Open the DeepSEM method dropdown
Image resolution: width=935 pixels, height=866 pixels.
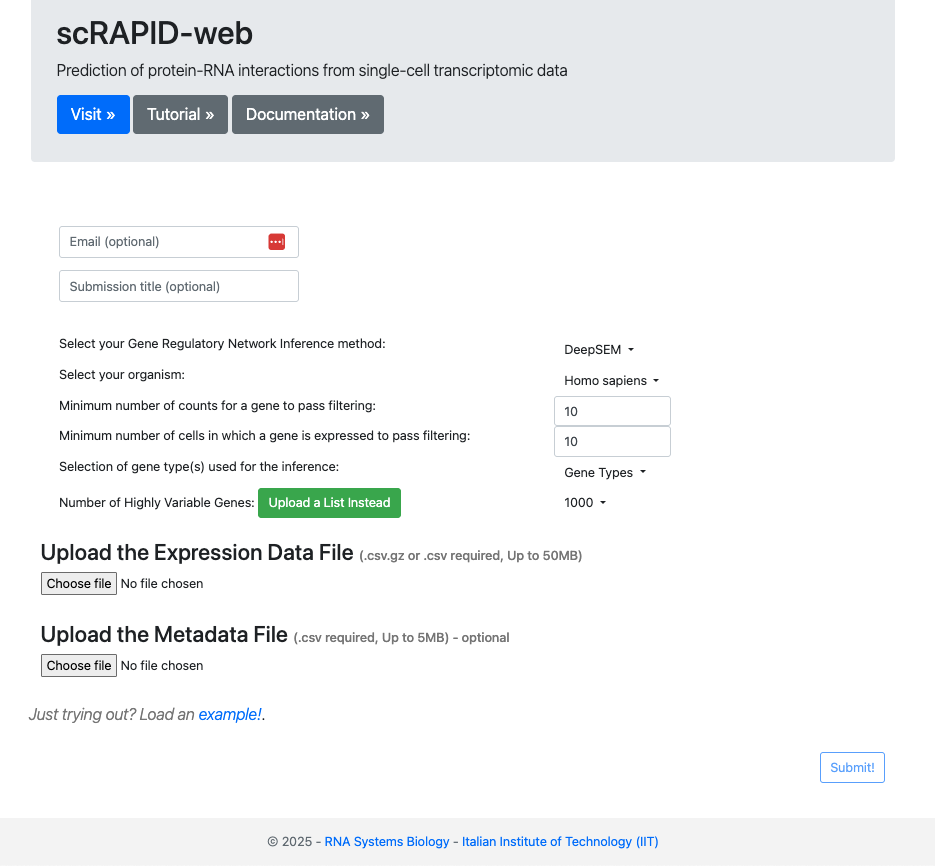[x=599, y=350]
